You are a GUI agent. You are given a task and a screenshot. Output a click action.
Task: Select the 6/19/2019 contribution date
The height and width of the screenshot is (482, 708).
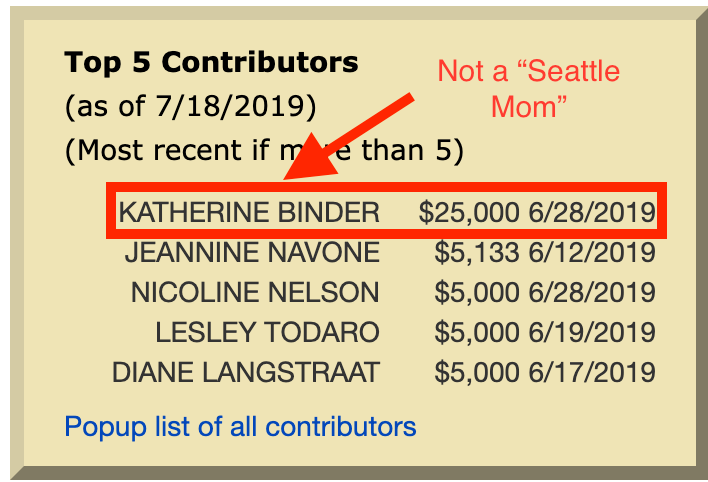pos(592,332)
